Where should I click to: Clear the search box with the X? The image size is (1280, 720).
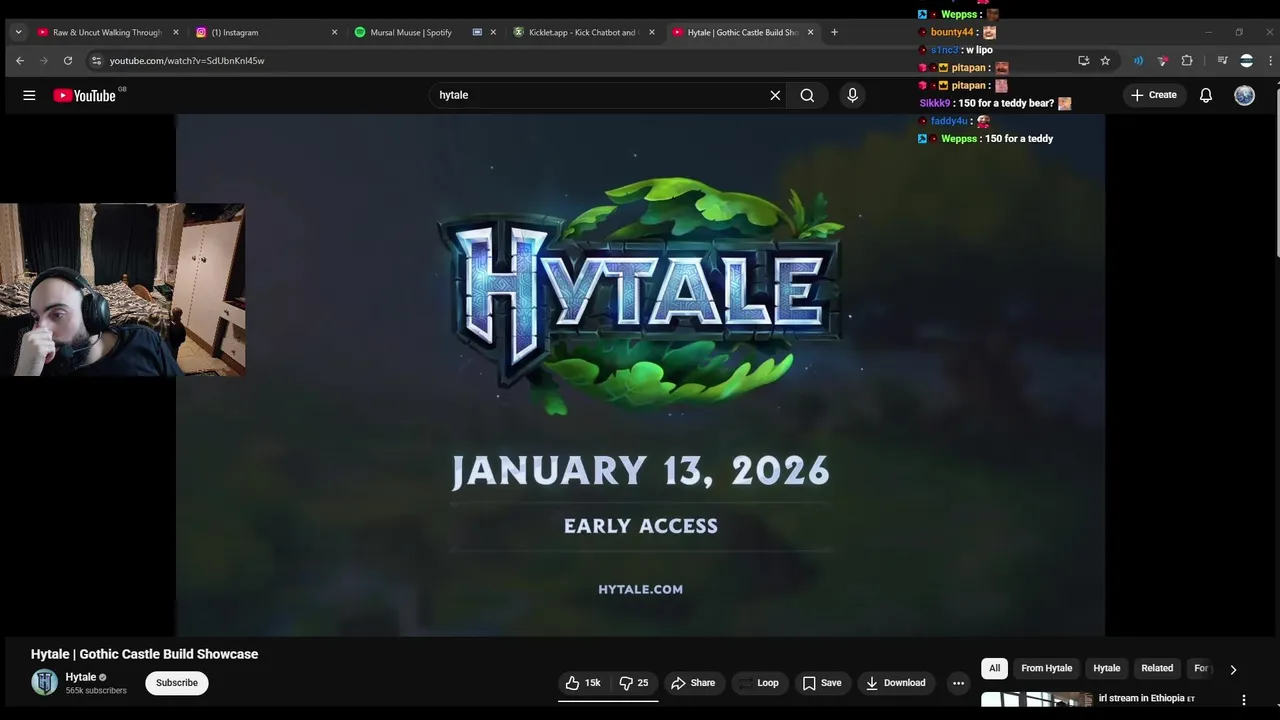point(775,95)
